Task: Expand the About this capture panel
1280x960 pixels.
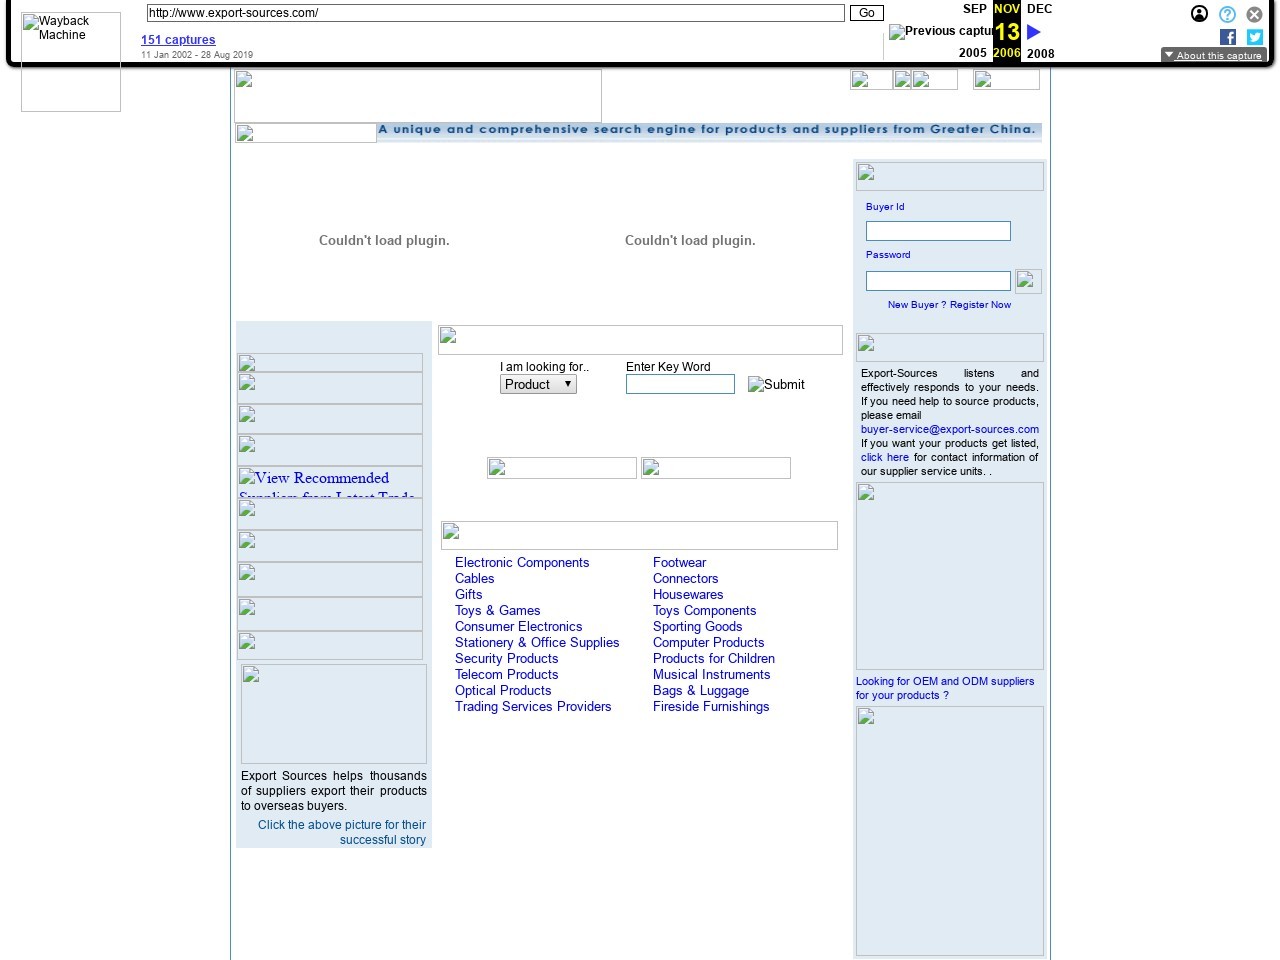Action: (1213, 55)
